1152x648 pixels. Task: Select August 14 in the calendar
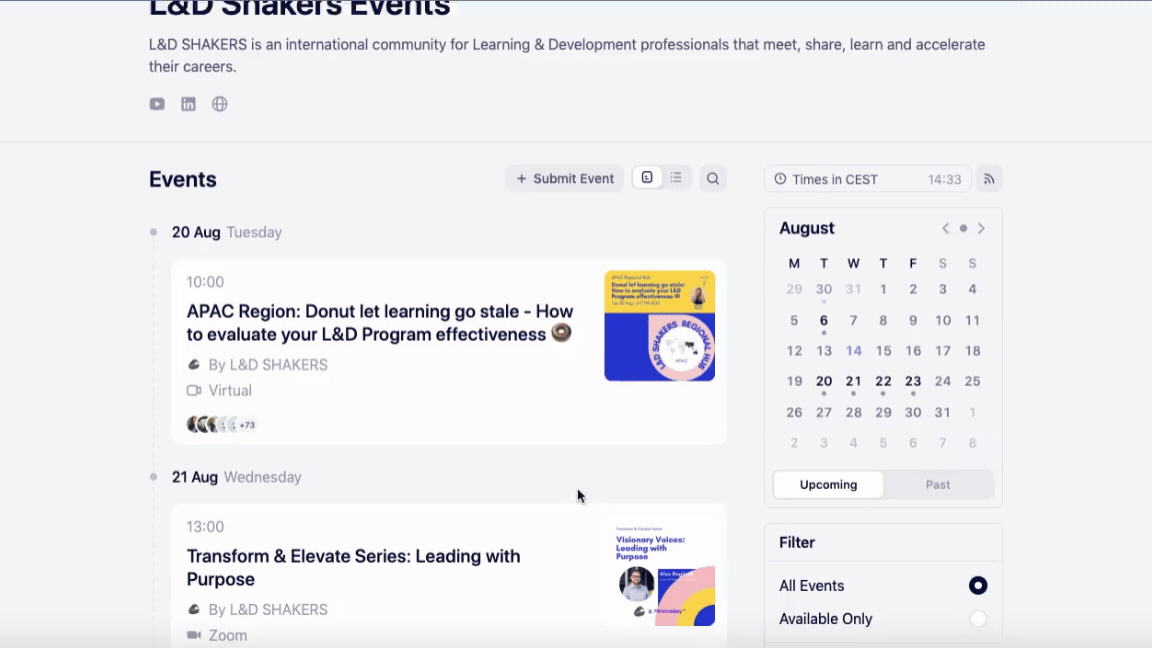(x=853, y=351)
